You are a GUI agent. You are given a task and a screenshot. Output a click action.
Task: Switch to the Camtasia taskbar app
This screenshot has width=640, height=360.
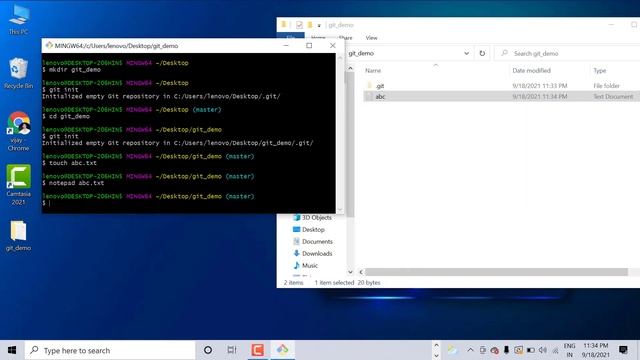click(x=257, y=350)
